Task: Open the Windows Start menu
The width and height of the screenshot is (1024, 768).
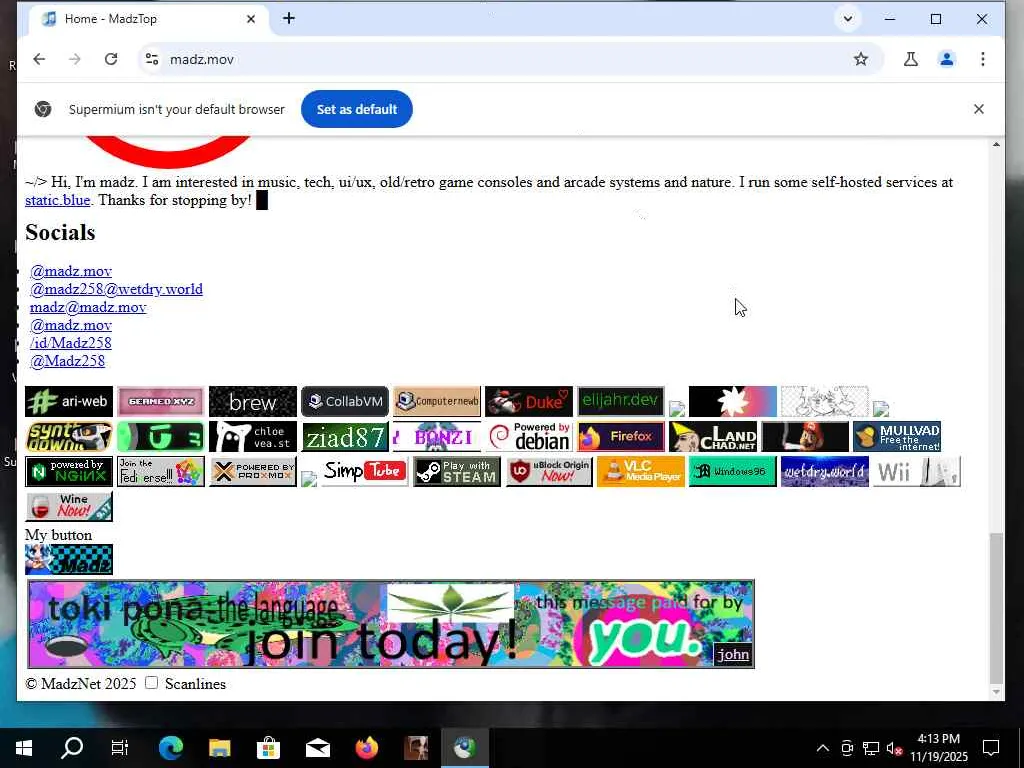Action: pos(24,748)
